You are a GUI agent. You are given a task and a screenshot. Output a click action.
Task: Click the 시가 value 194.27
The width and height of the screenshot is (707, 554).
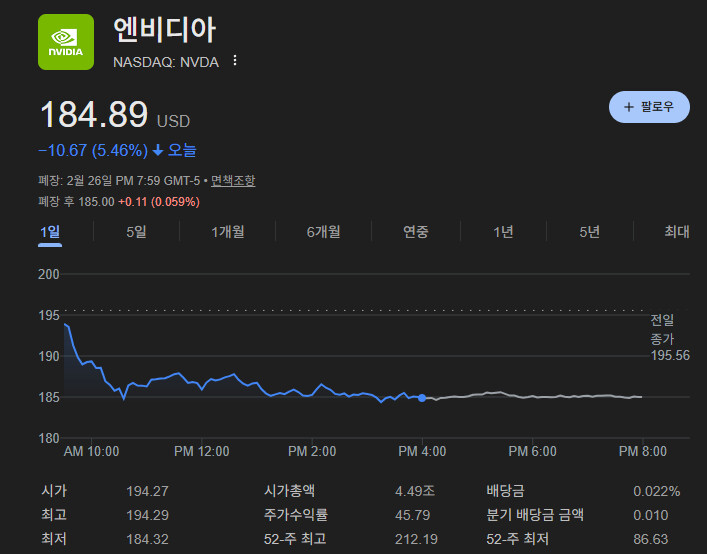[147, 491]
